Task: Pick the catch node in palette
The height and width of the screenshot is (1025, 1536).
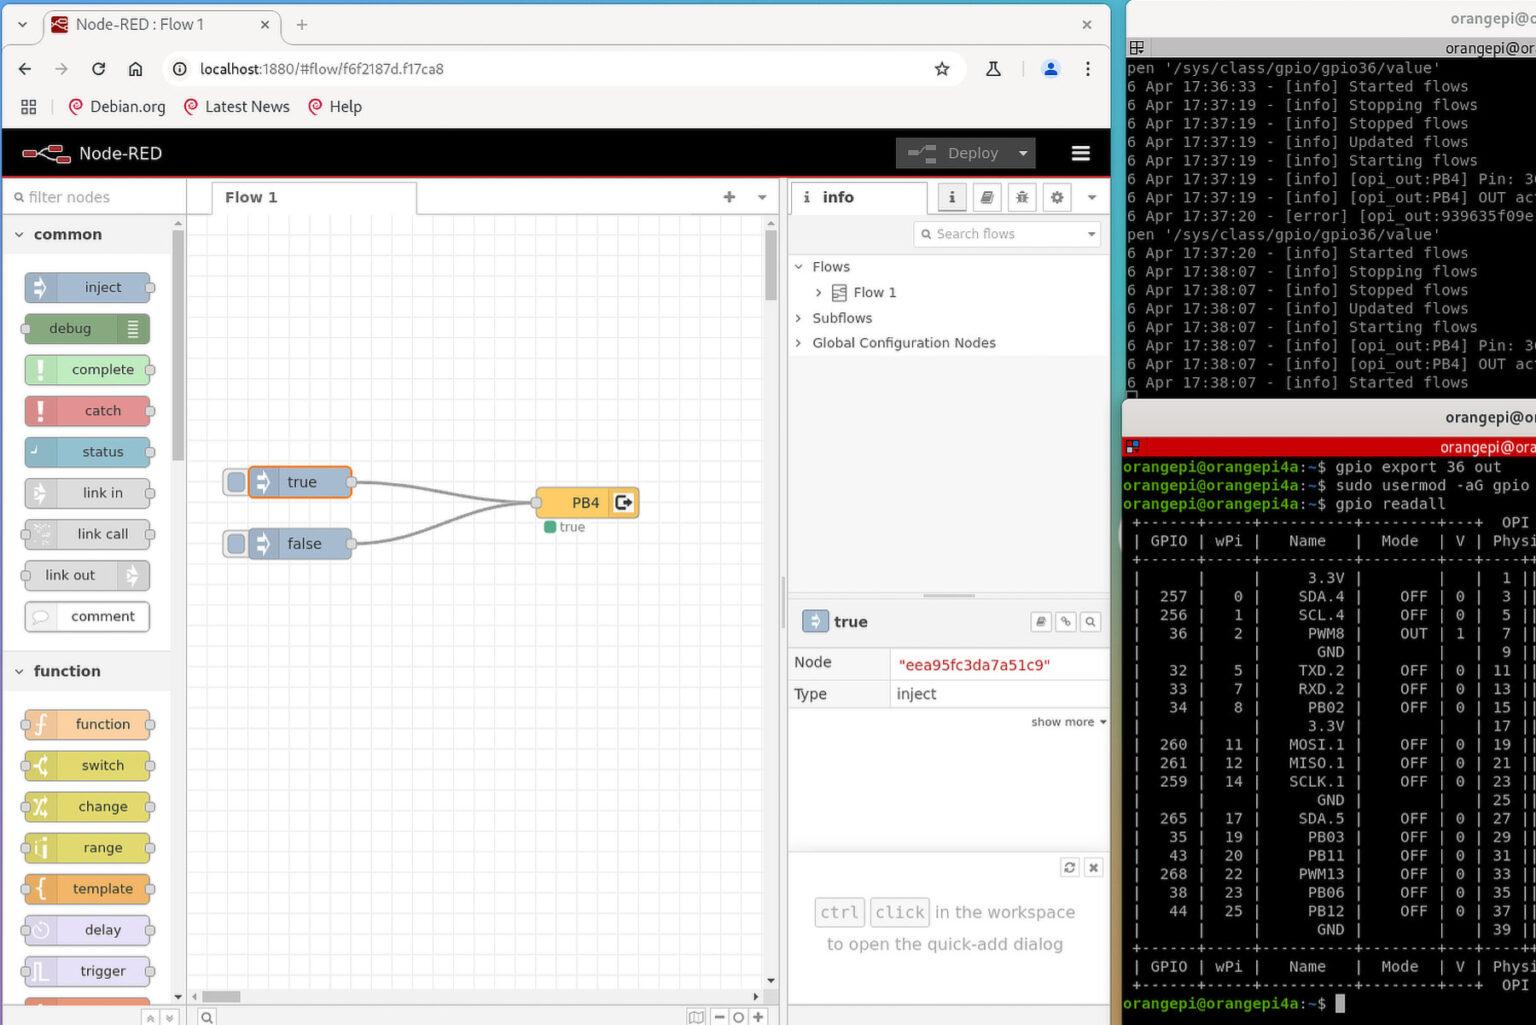Action: tap(88, 411)
